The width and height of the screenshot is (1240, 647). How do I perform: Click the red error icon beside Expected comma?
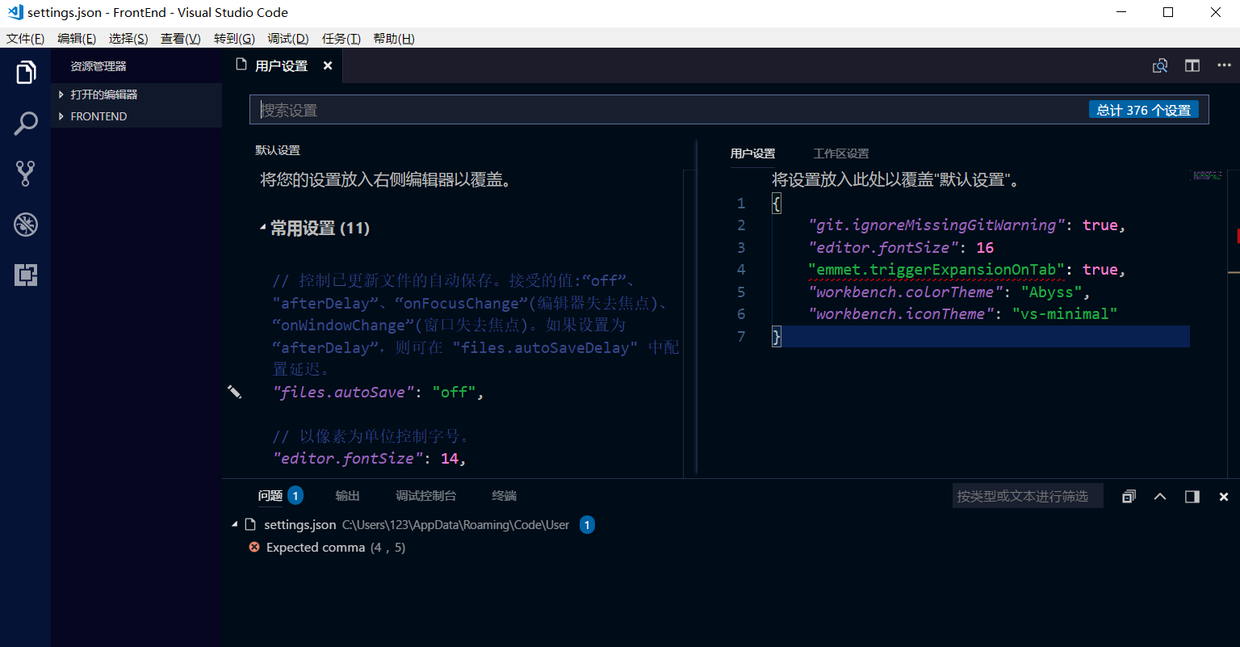(254, 547)
